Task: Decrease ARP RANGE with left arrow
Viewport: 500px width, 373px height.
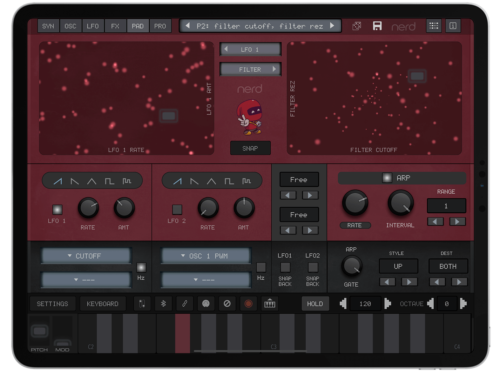Action: point(435,221)
